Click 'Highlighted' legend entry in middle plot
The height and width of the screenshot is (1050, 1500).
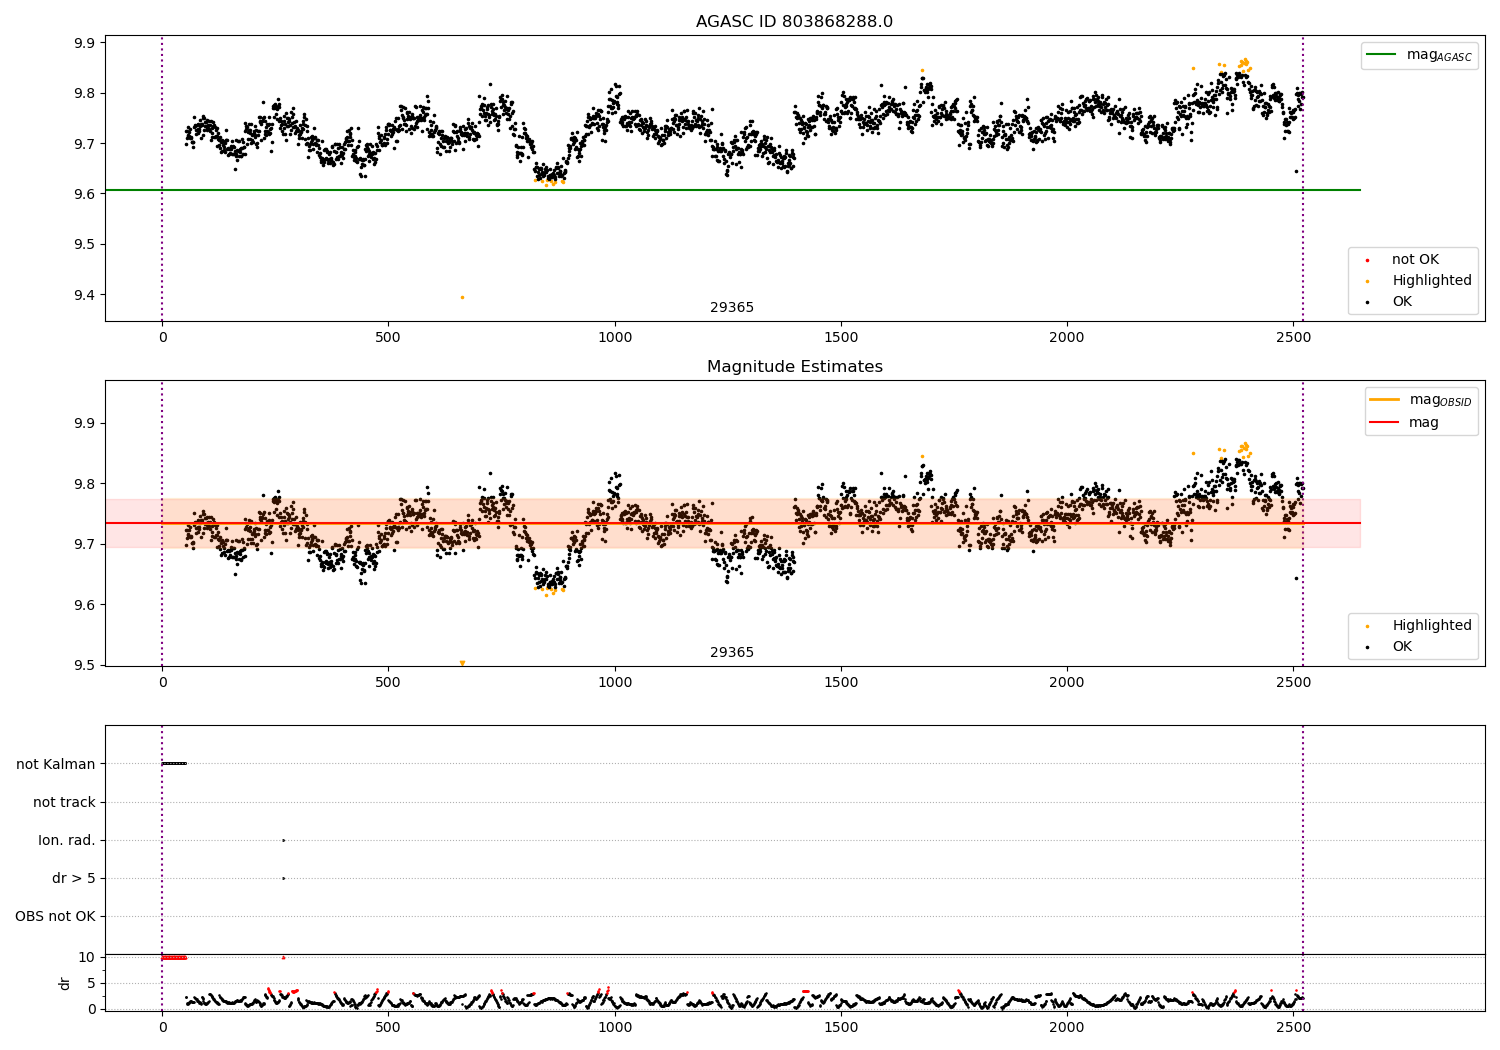1431,626
